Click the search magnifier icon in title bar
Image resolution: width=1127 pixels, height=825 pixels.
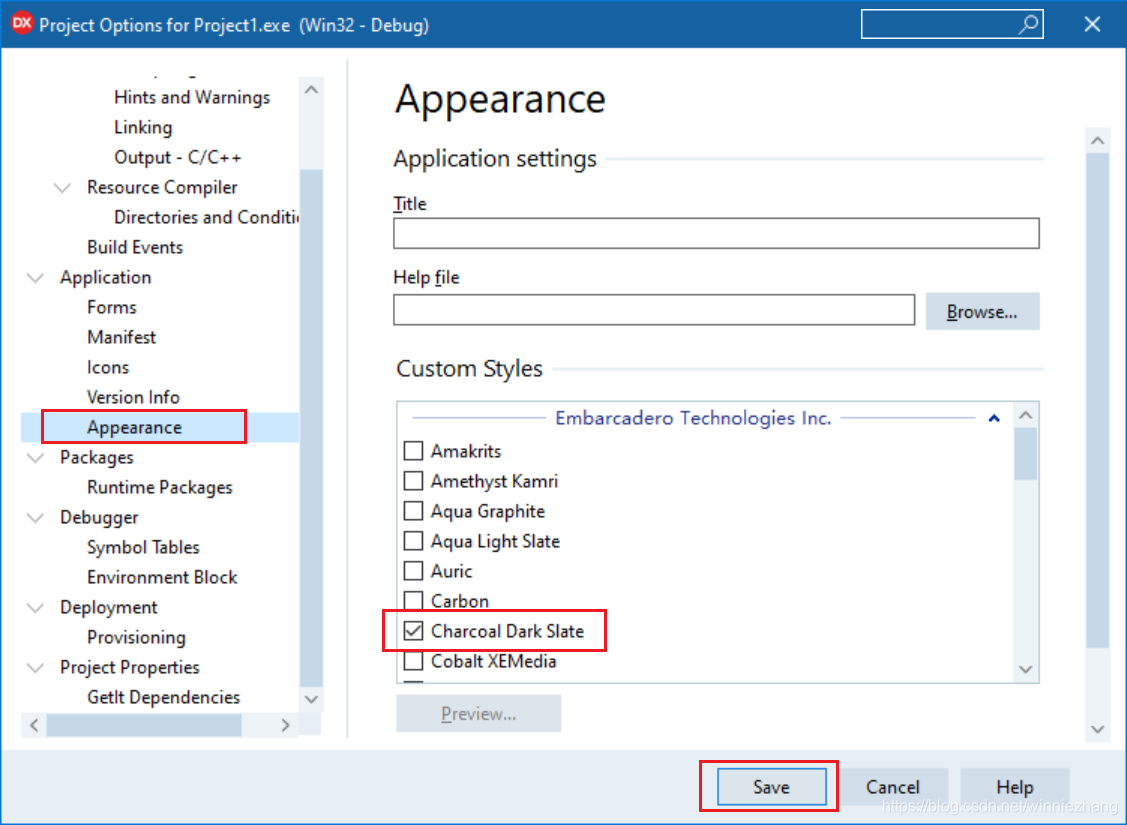[1029, 24]
